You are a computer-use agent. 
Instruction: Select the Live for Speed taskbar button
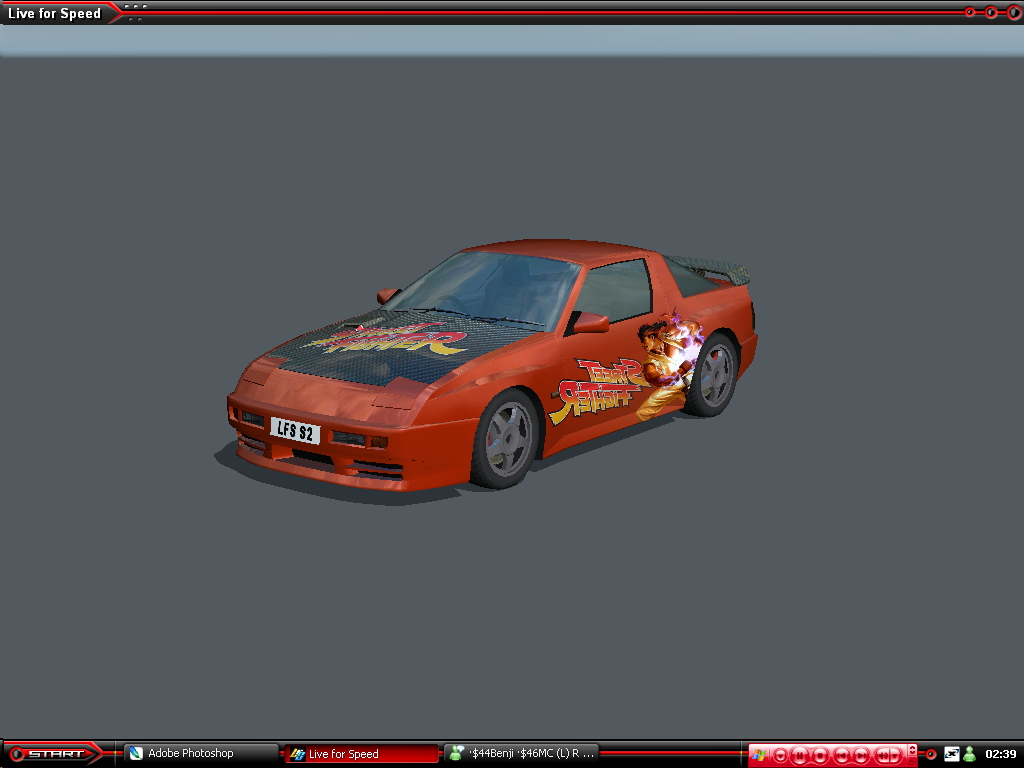tap(361, 754)
